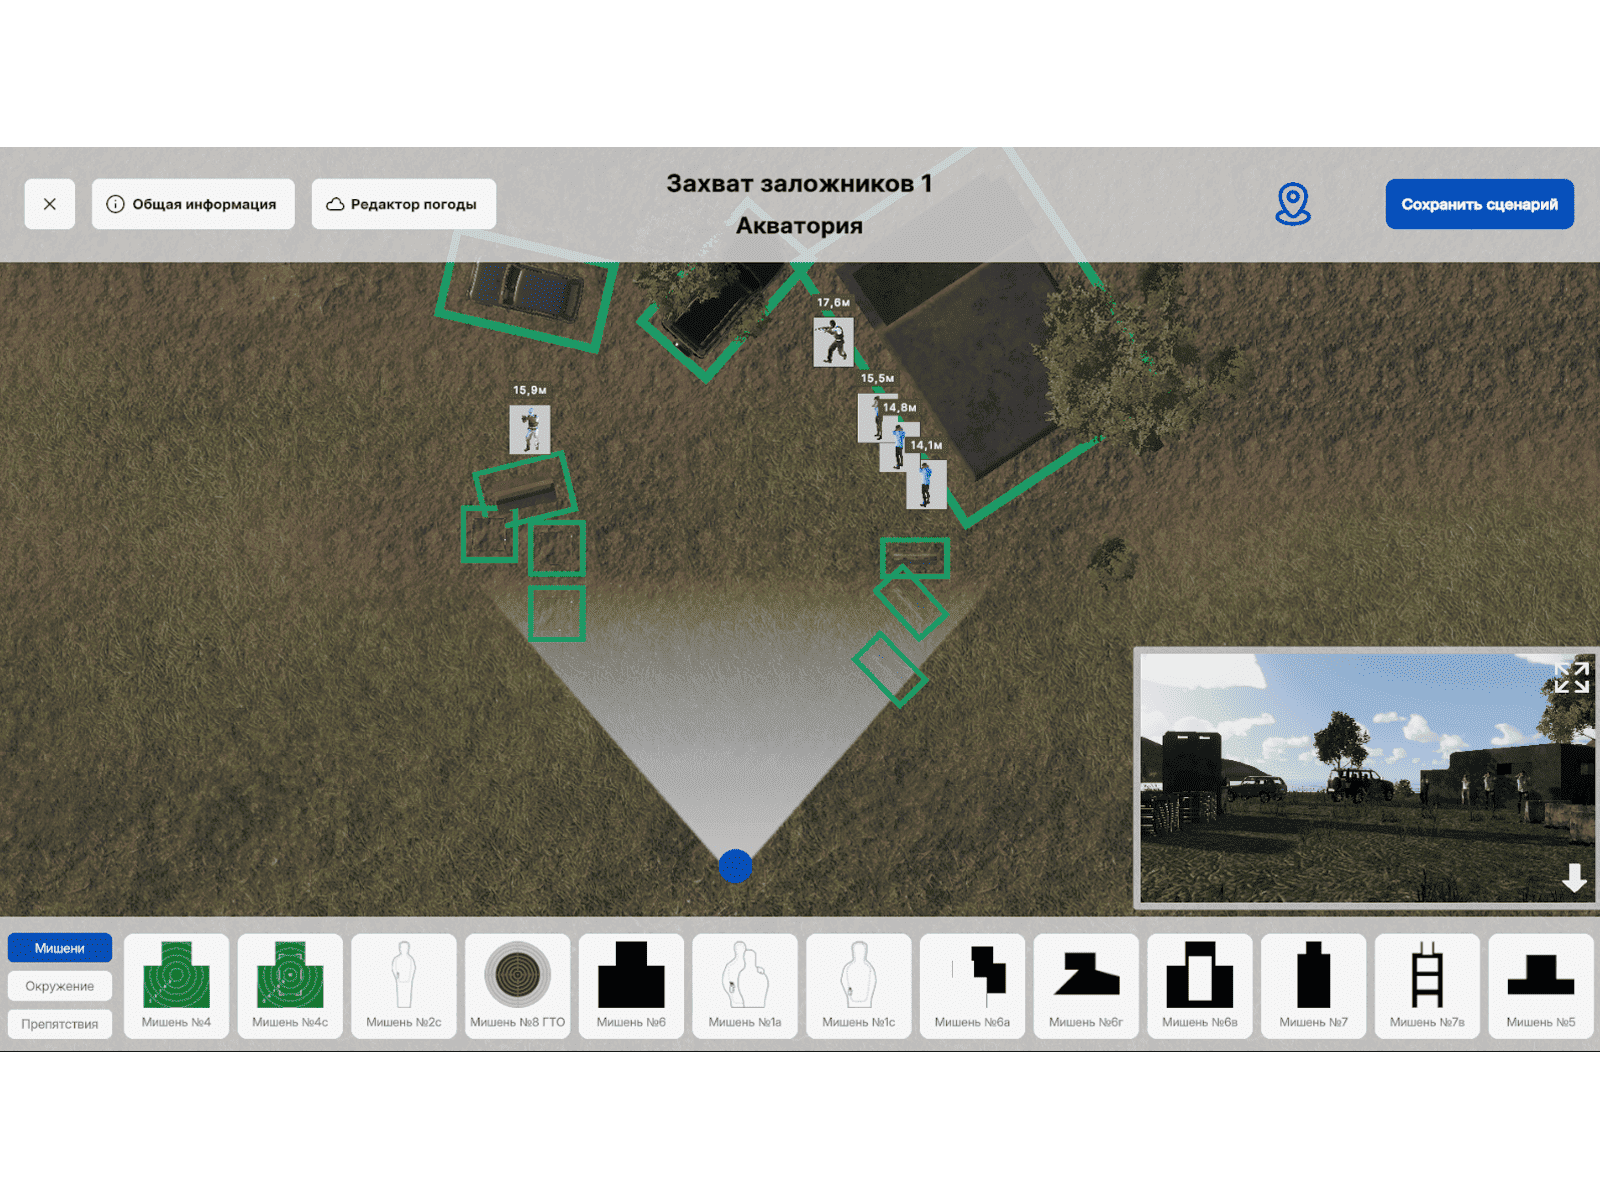The height and width of the screenshot is (1200, 1600).
Task: Select Мишень №1а double silhouette target
Action: pos(744,985)
